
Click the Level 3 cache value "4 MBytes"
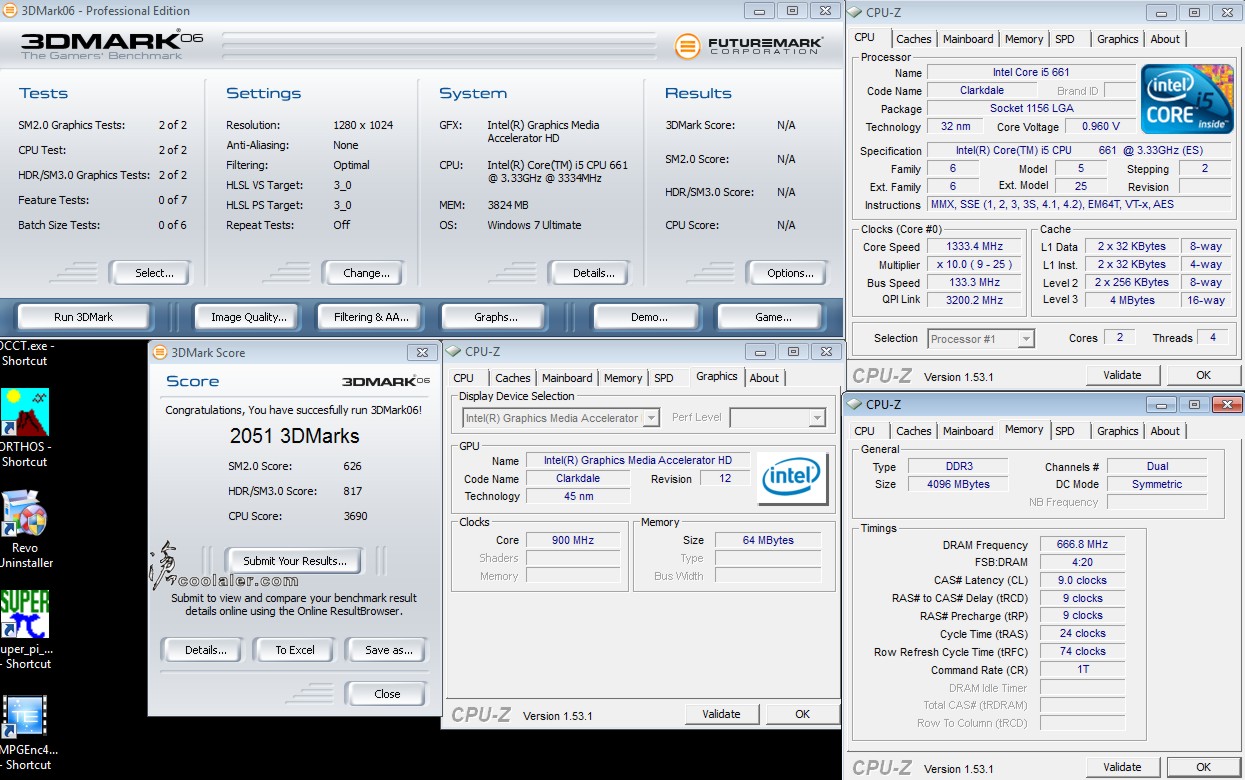pos(1131,300)
